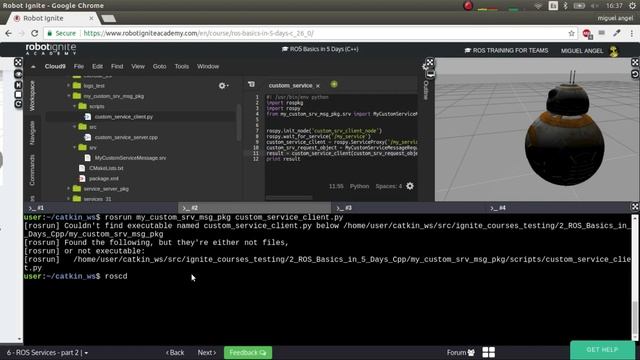Click the K icon on the left strip
This screenshot has height=360, width=640.
pyautogui.click(x=18, y=84)
